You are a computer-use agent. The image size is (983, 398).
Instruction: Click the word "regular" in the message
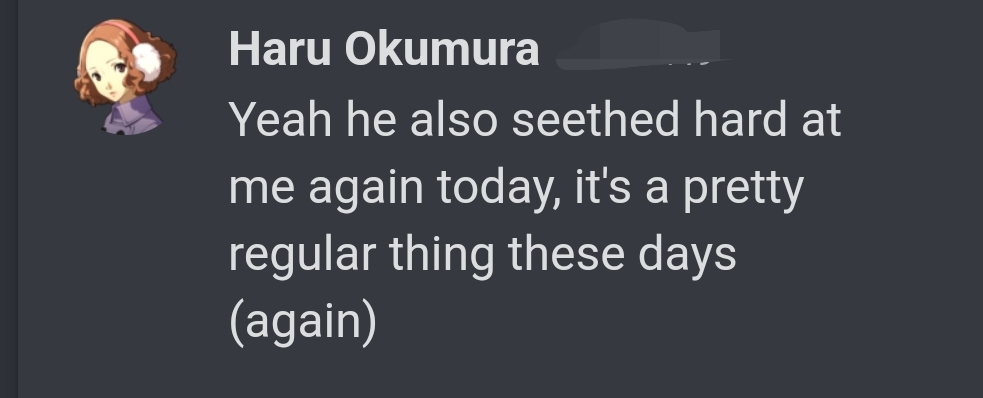[302, 256]
